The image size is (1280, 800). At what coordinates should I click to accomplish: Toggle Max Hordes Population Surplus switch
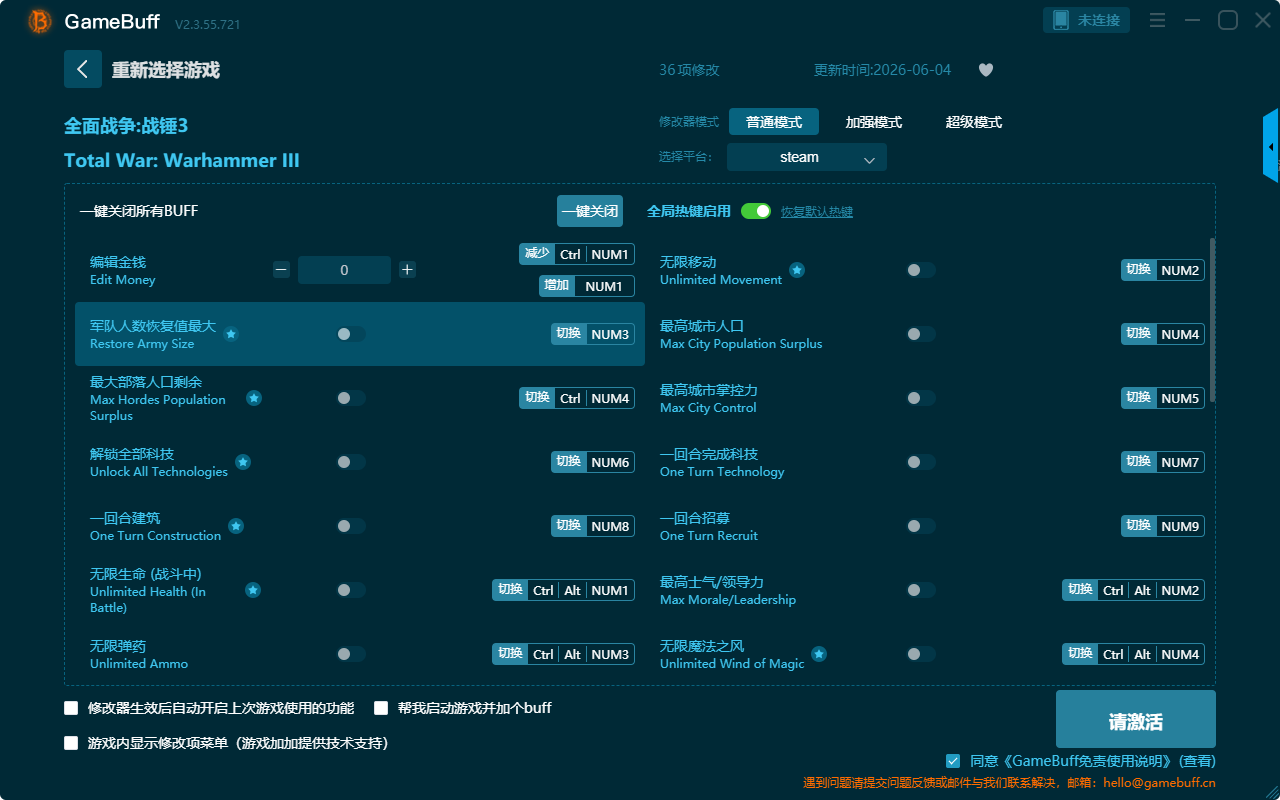351,398
